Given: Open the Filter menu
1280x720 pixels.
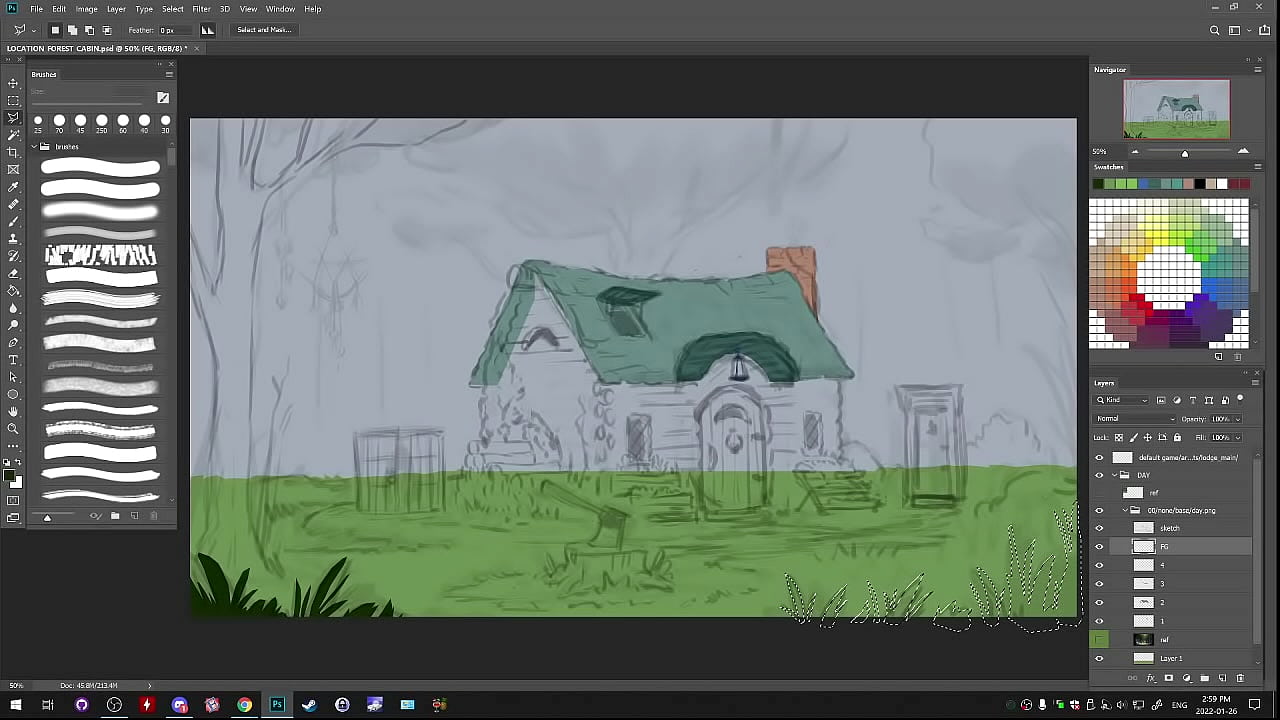Looking at the screenshot, I should (x=201, y=9).
